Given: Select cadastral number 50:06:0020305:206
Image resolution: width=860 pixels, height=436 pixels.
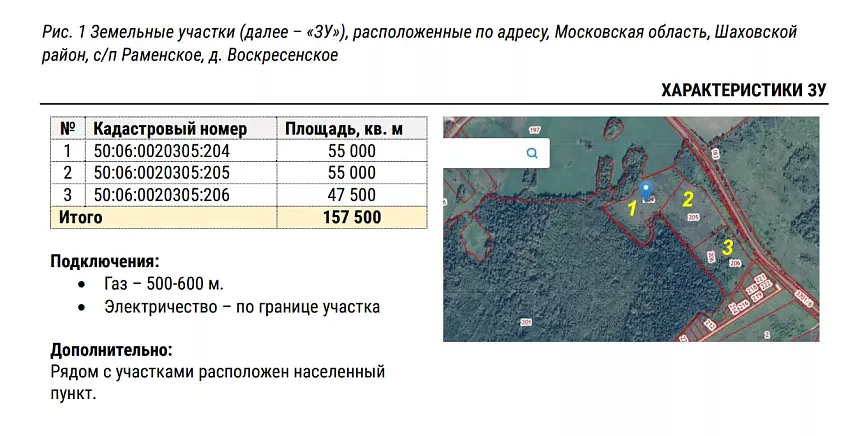Looking at the screenshot, I should 162,195.
